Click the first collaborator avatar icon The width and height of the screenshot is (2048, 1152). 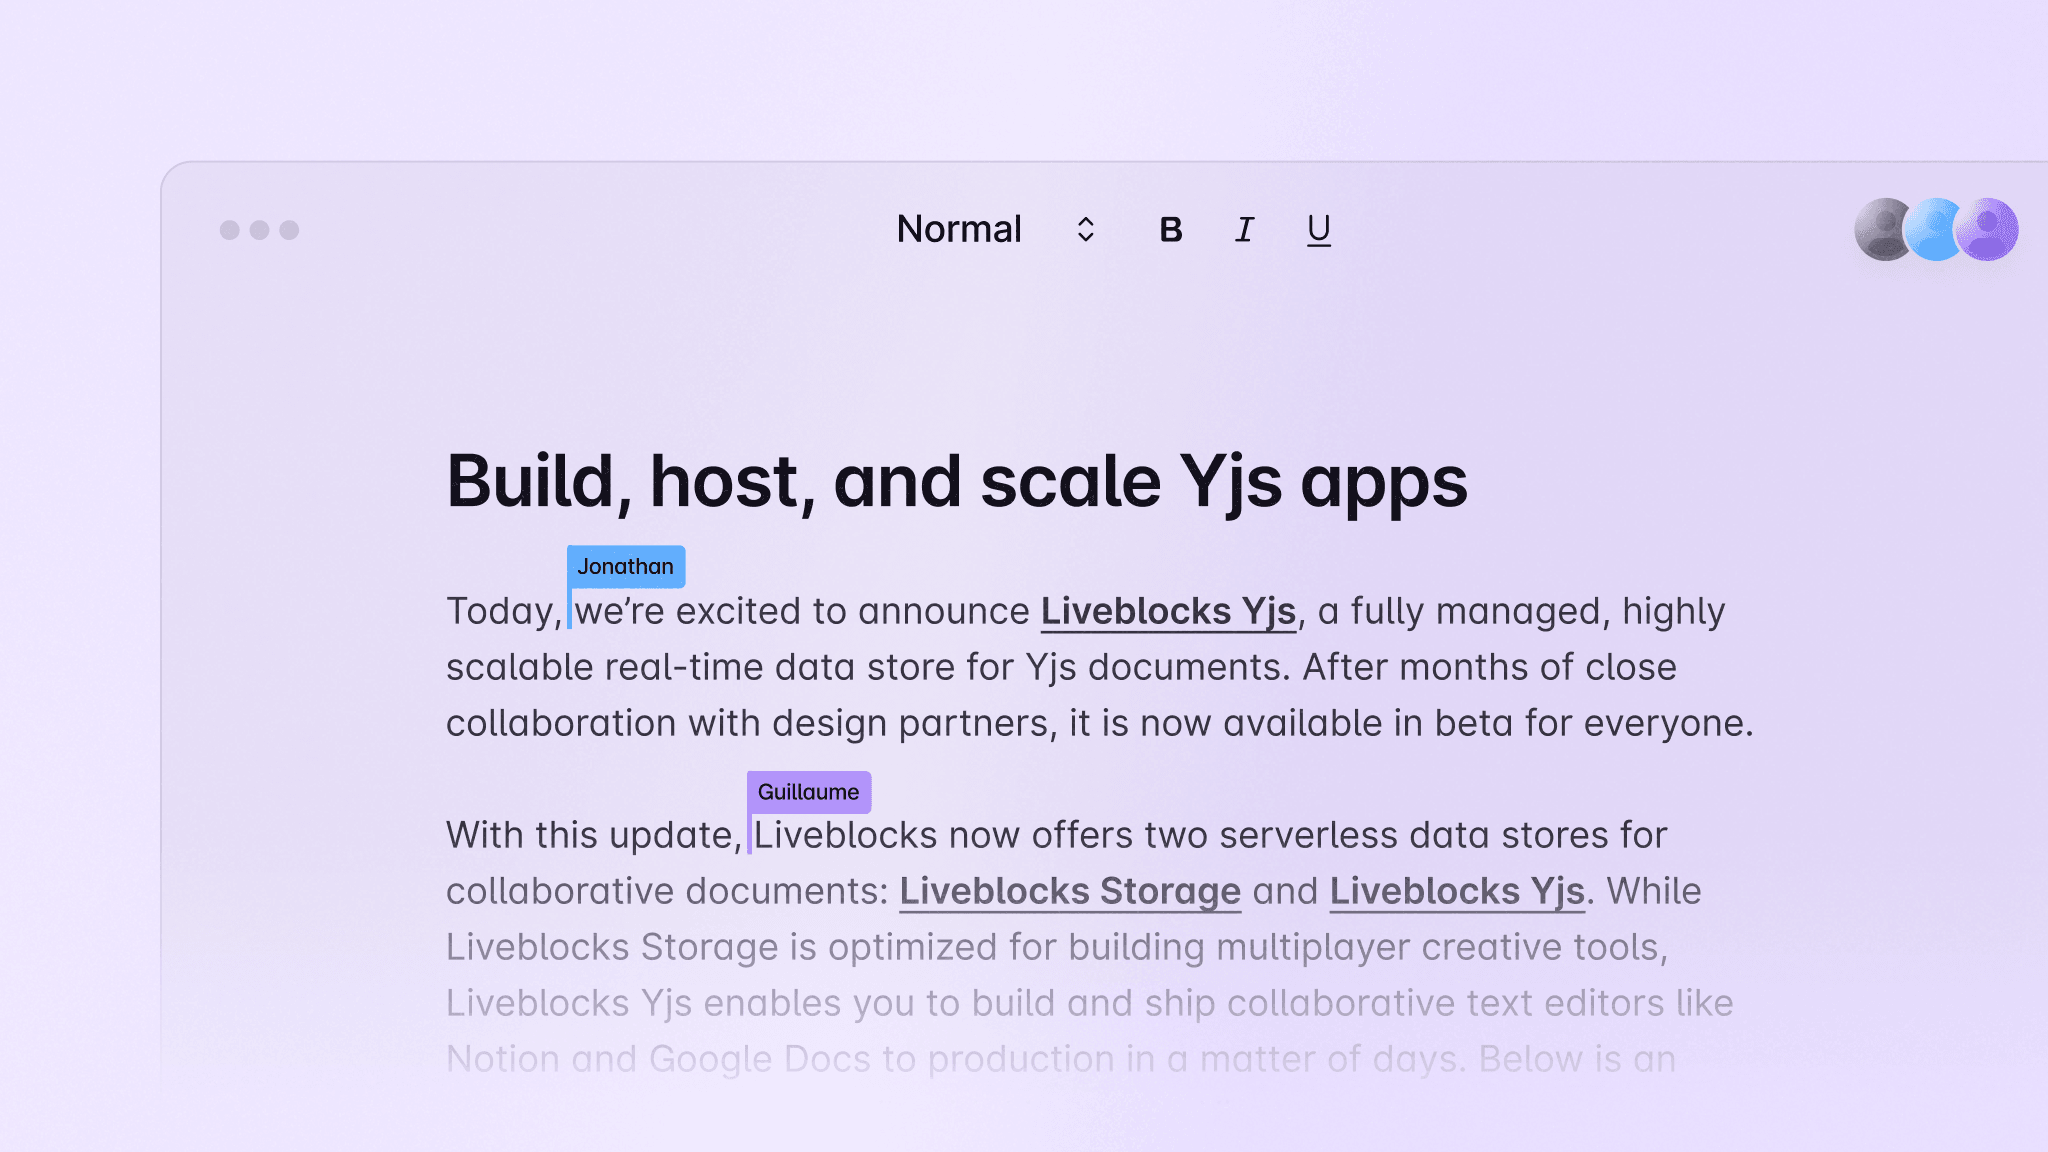click(1882, 229)
